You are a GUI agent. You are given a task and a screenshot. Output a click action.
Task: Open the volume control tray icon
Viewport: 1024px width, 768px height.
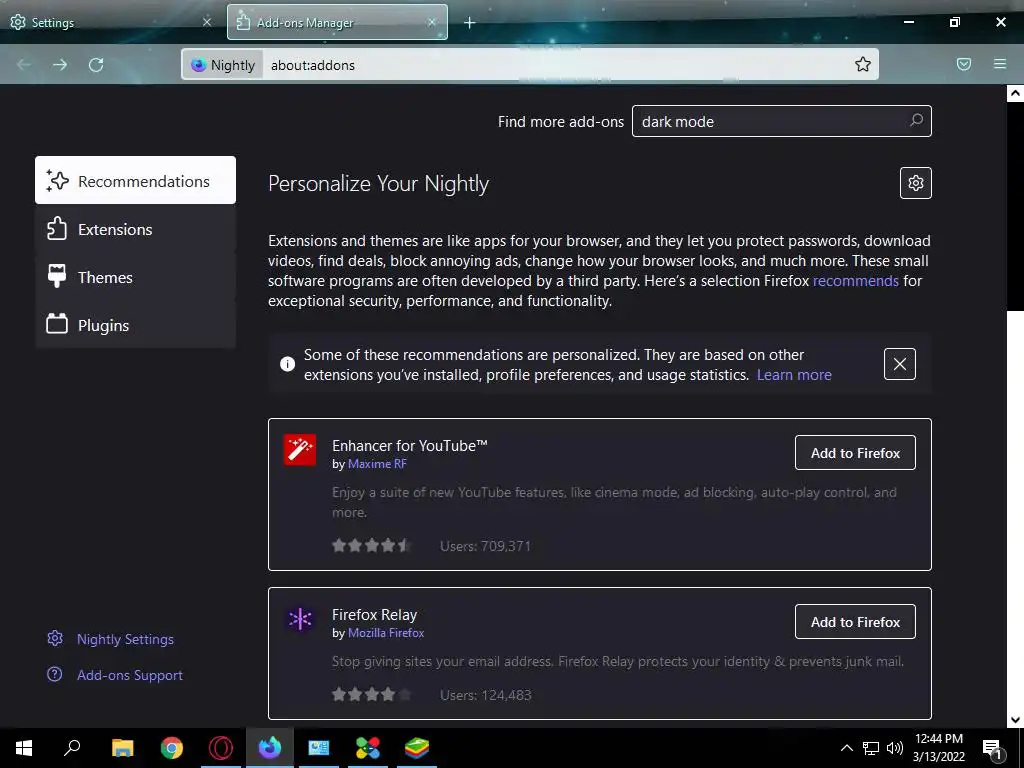[x=895, y=748]
